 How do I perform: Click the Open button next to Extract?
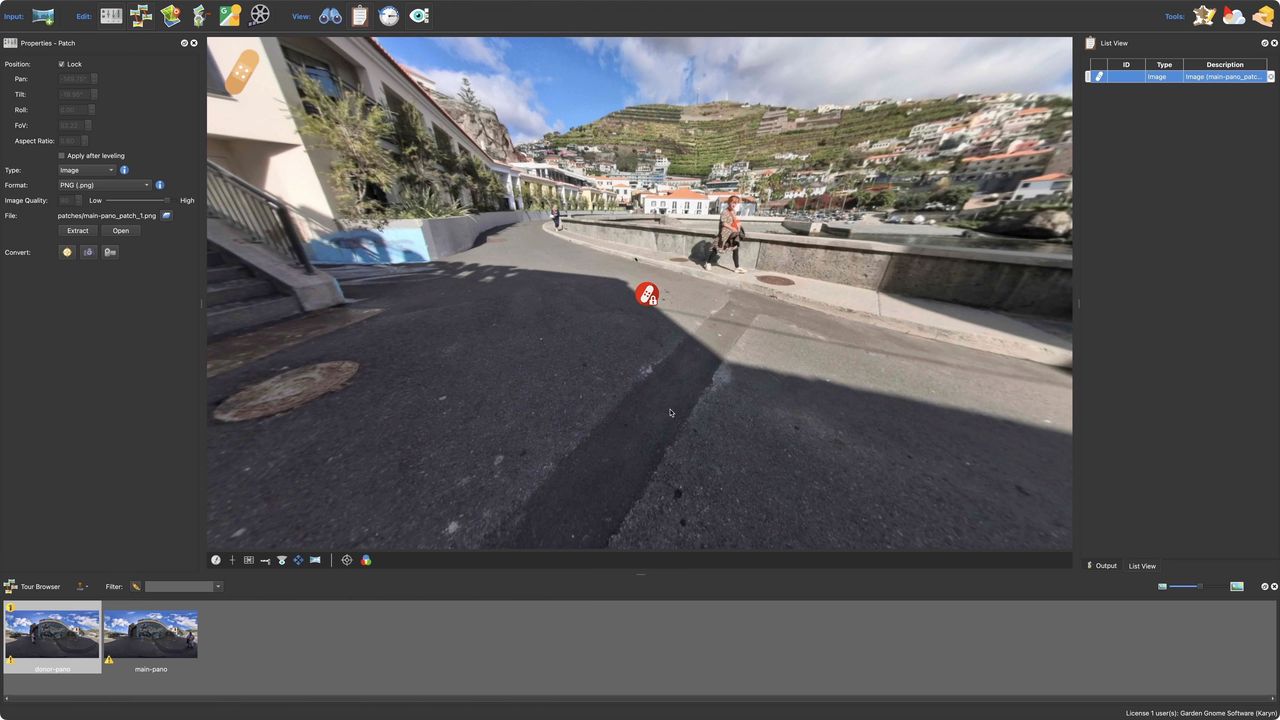(120, 230)
